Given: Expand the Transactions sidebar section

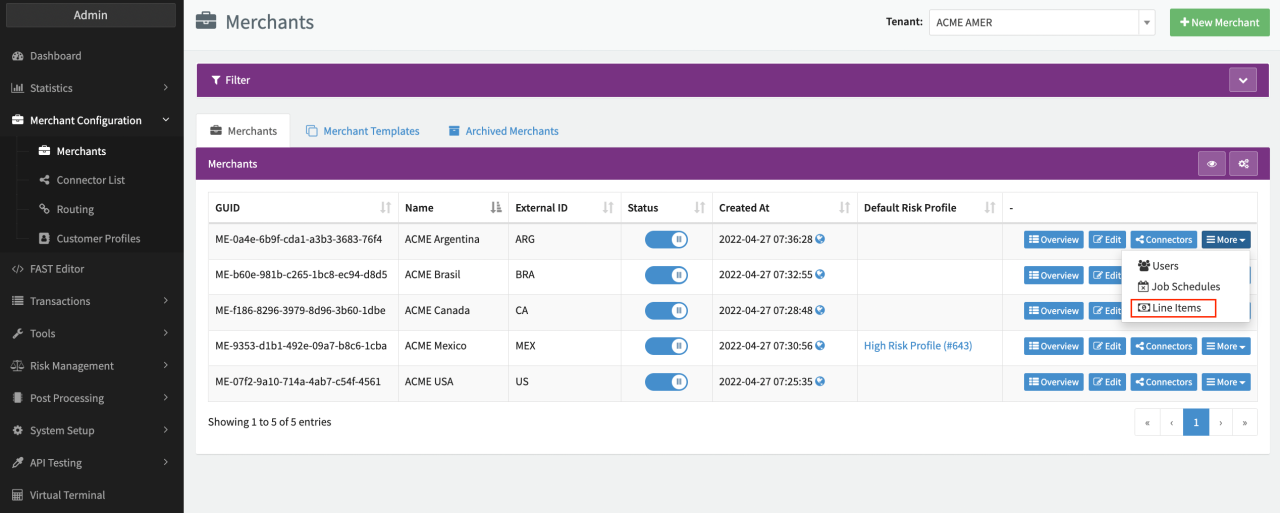Looking at the screenshot, I should [90, 301].
